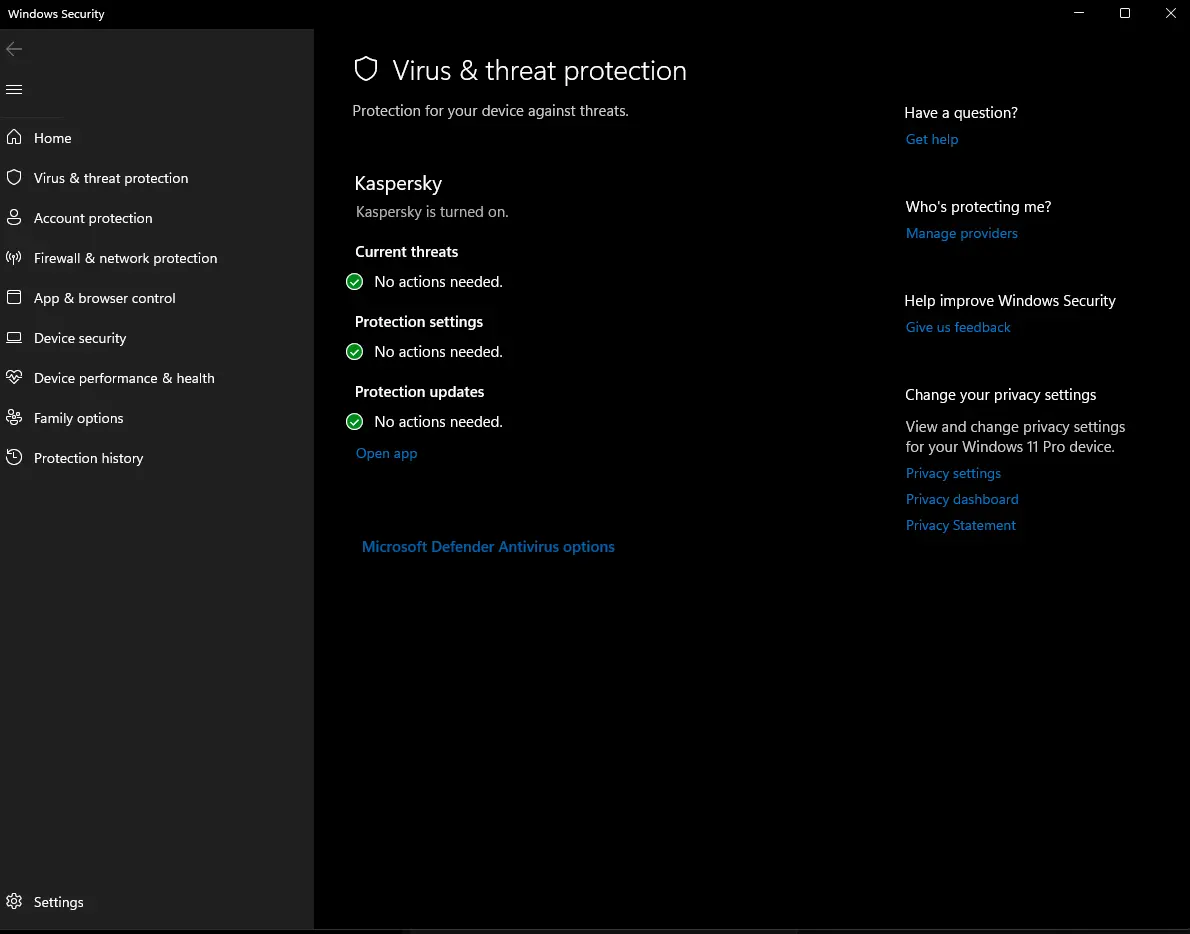1190x934 pixels.
Task: Click green checkmark under Current threats
Action: 354,281
